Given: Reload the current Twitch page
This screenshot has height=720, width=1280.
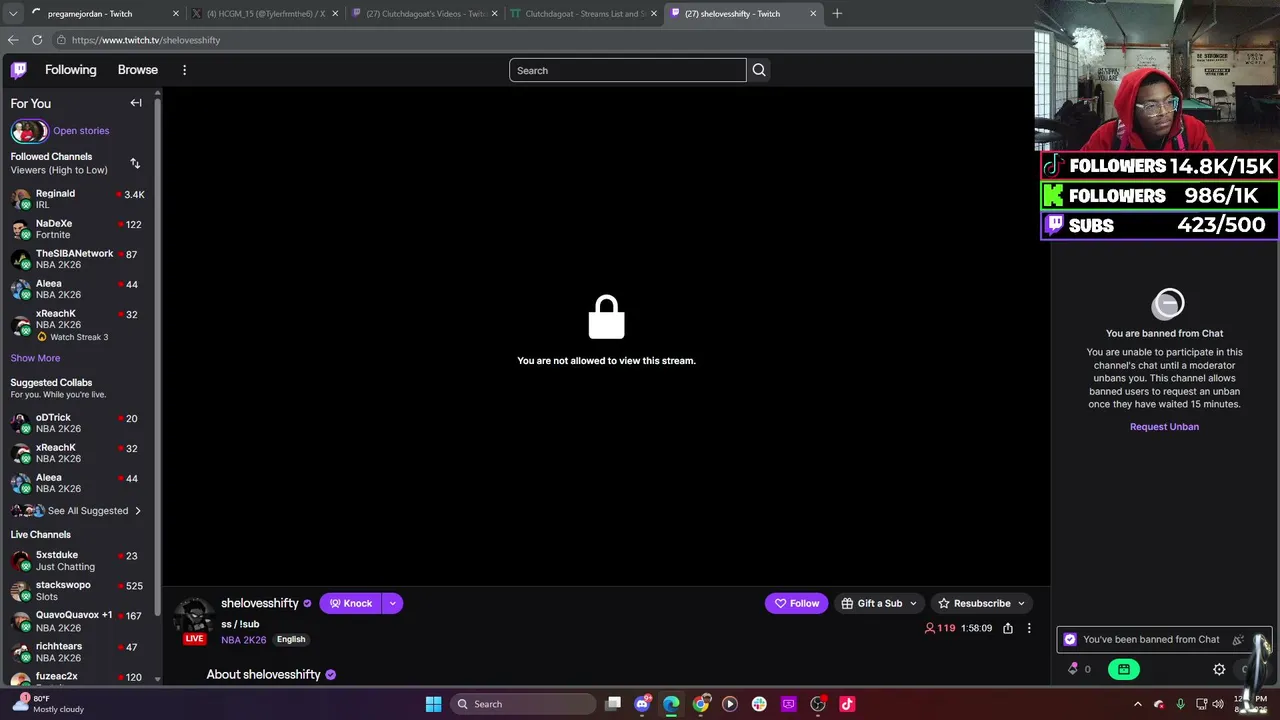Looking at the screenshot, I should pos(37,40).
